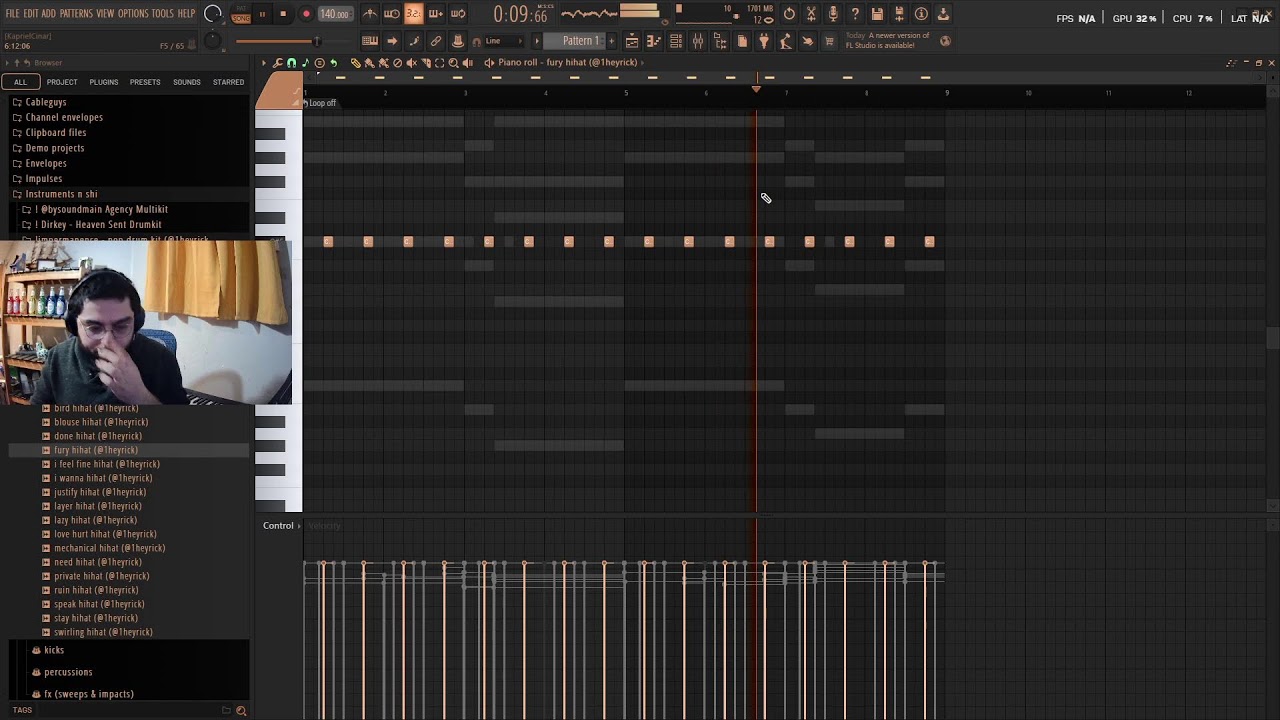Toggle the piano roll snap magnet
The image size is (1280, 720).
pyautogui.click(x=291, y=63)
